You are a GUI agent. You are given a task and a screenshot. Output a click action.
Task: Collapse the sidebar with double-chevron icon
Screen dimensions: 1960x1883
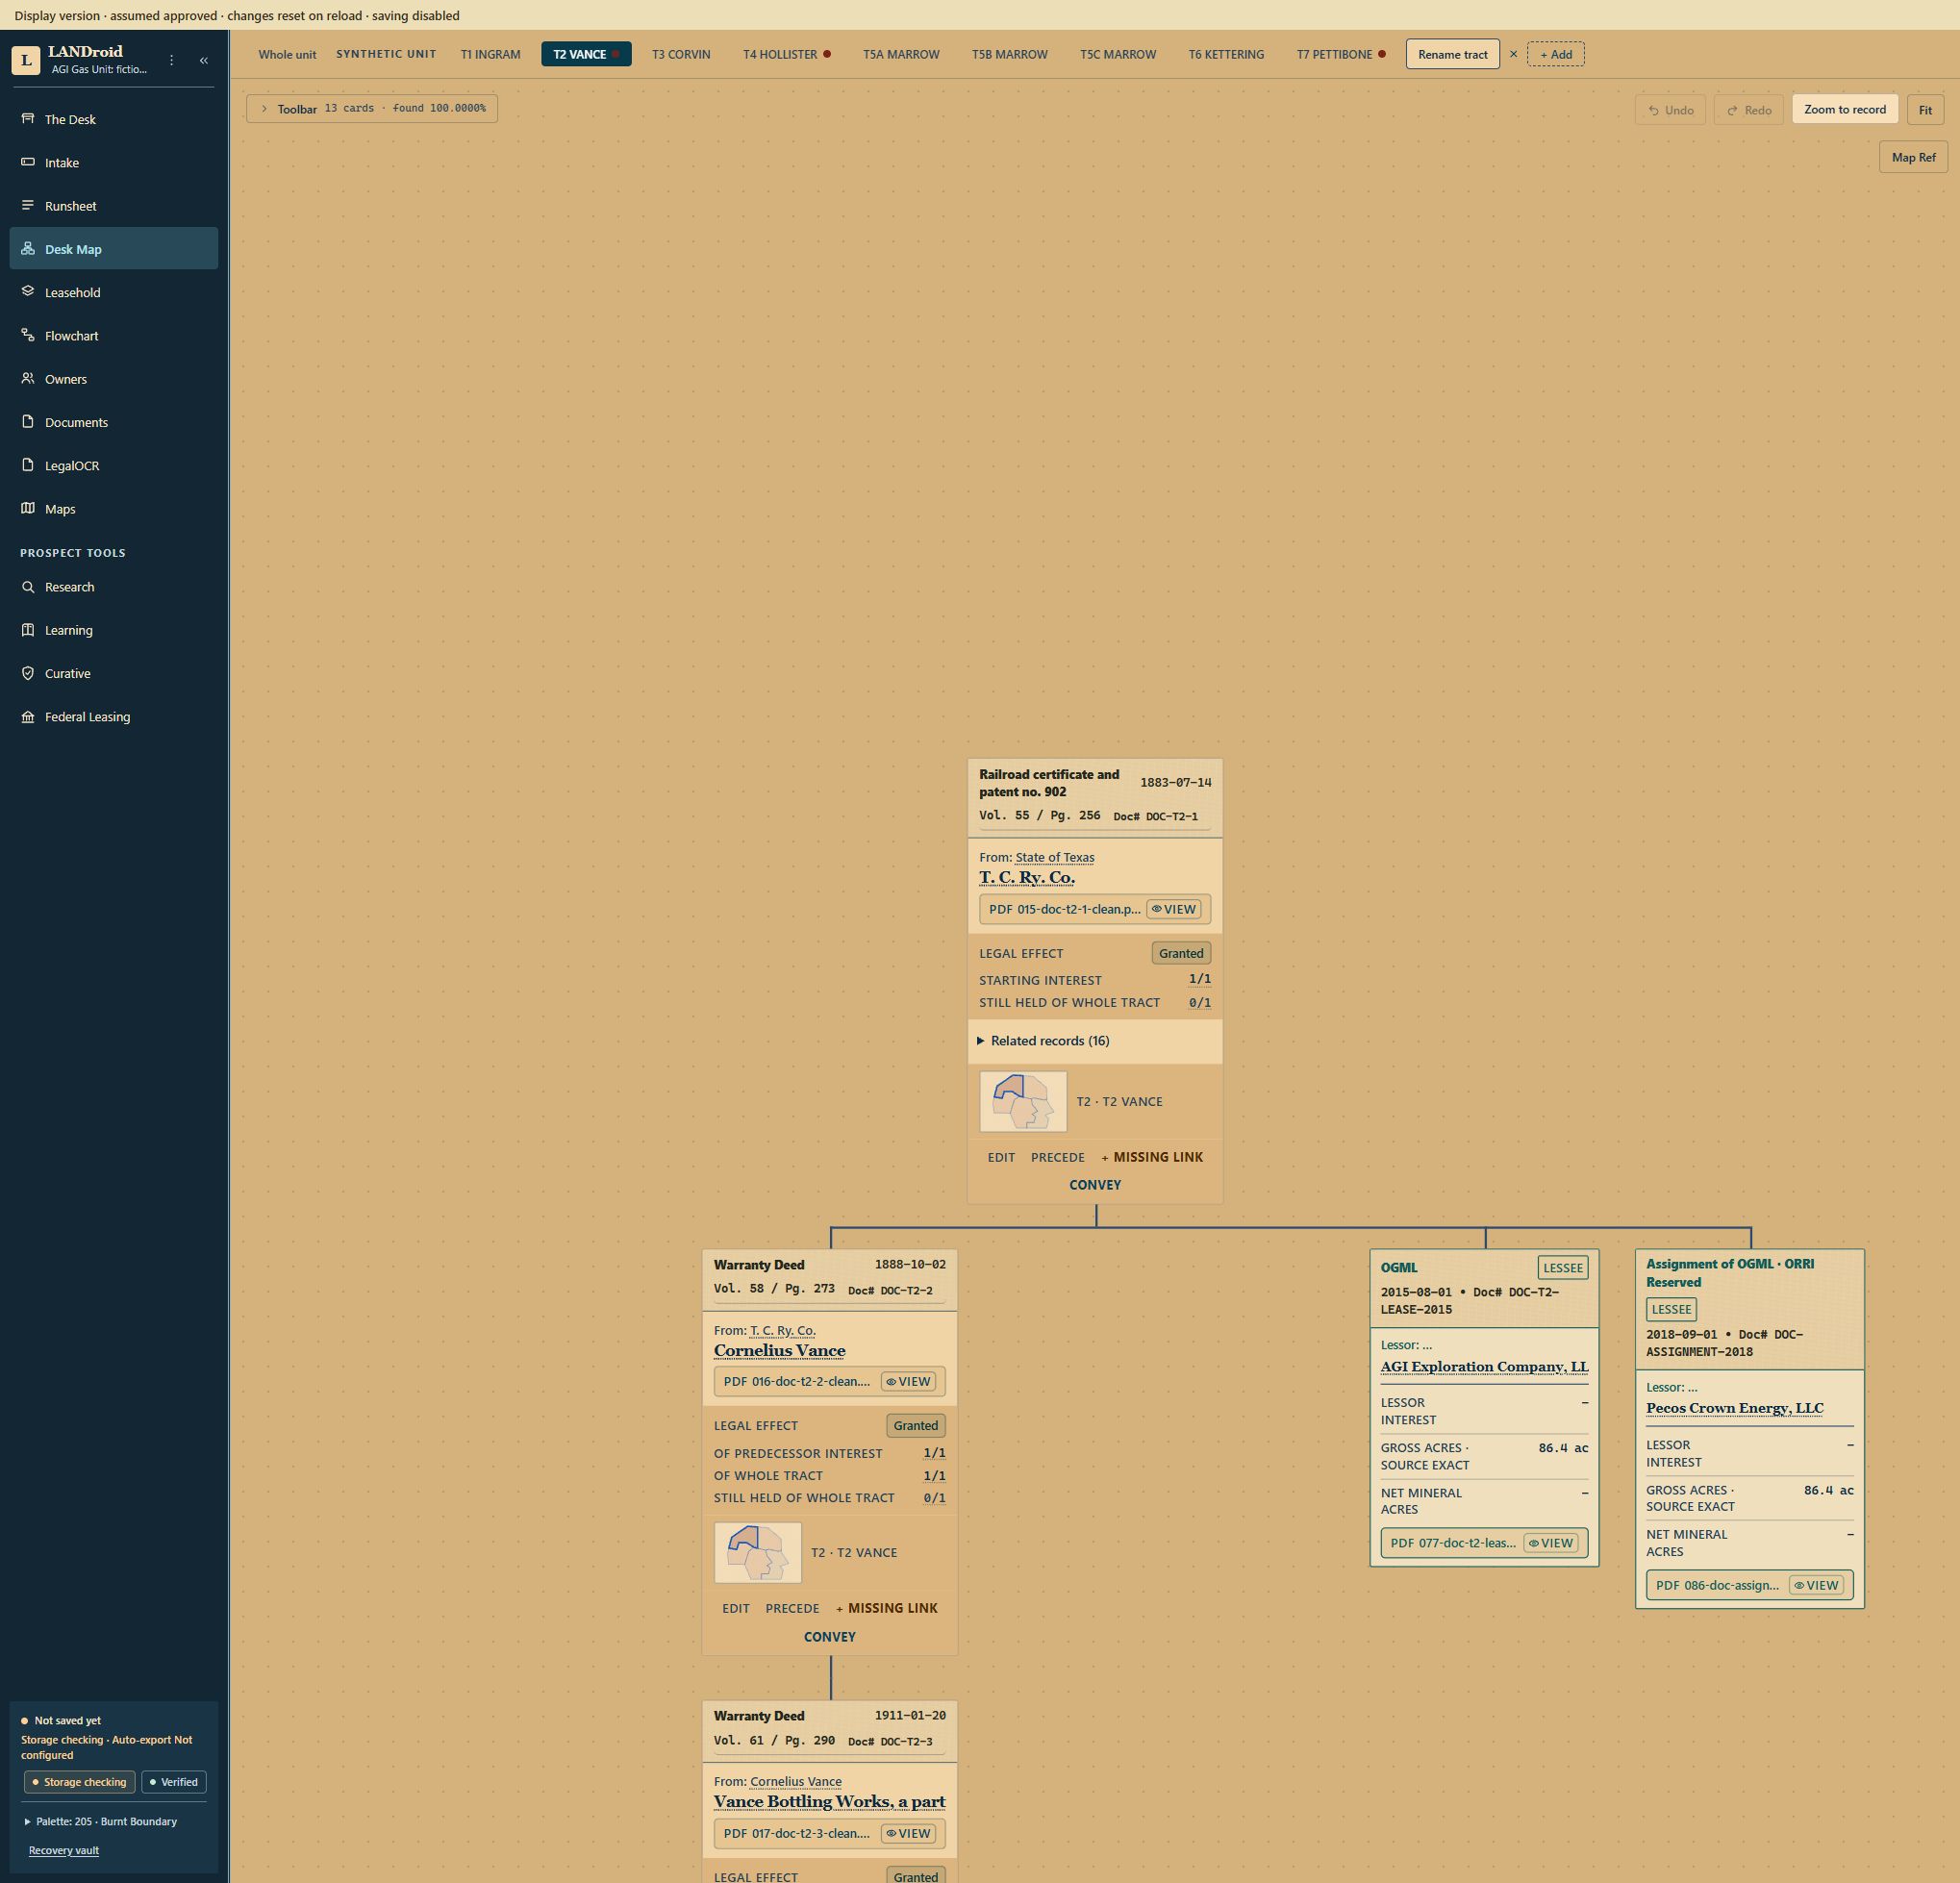coord(204,60)
